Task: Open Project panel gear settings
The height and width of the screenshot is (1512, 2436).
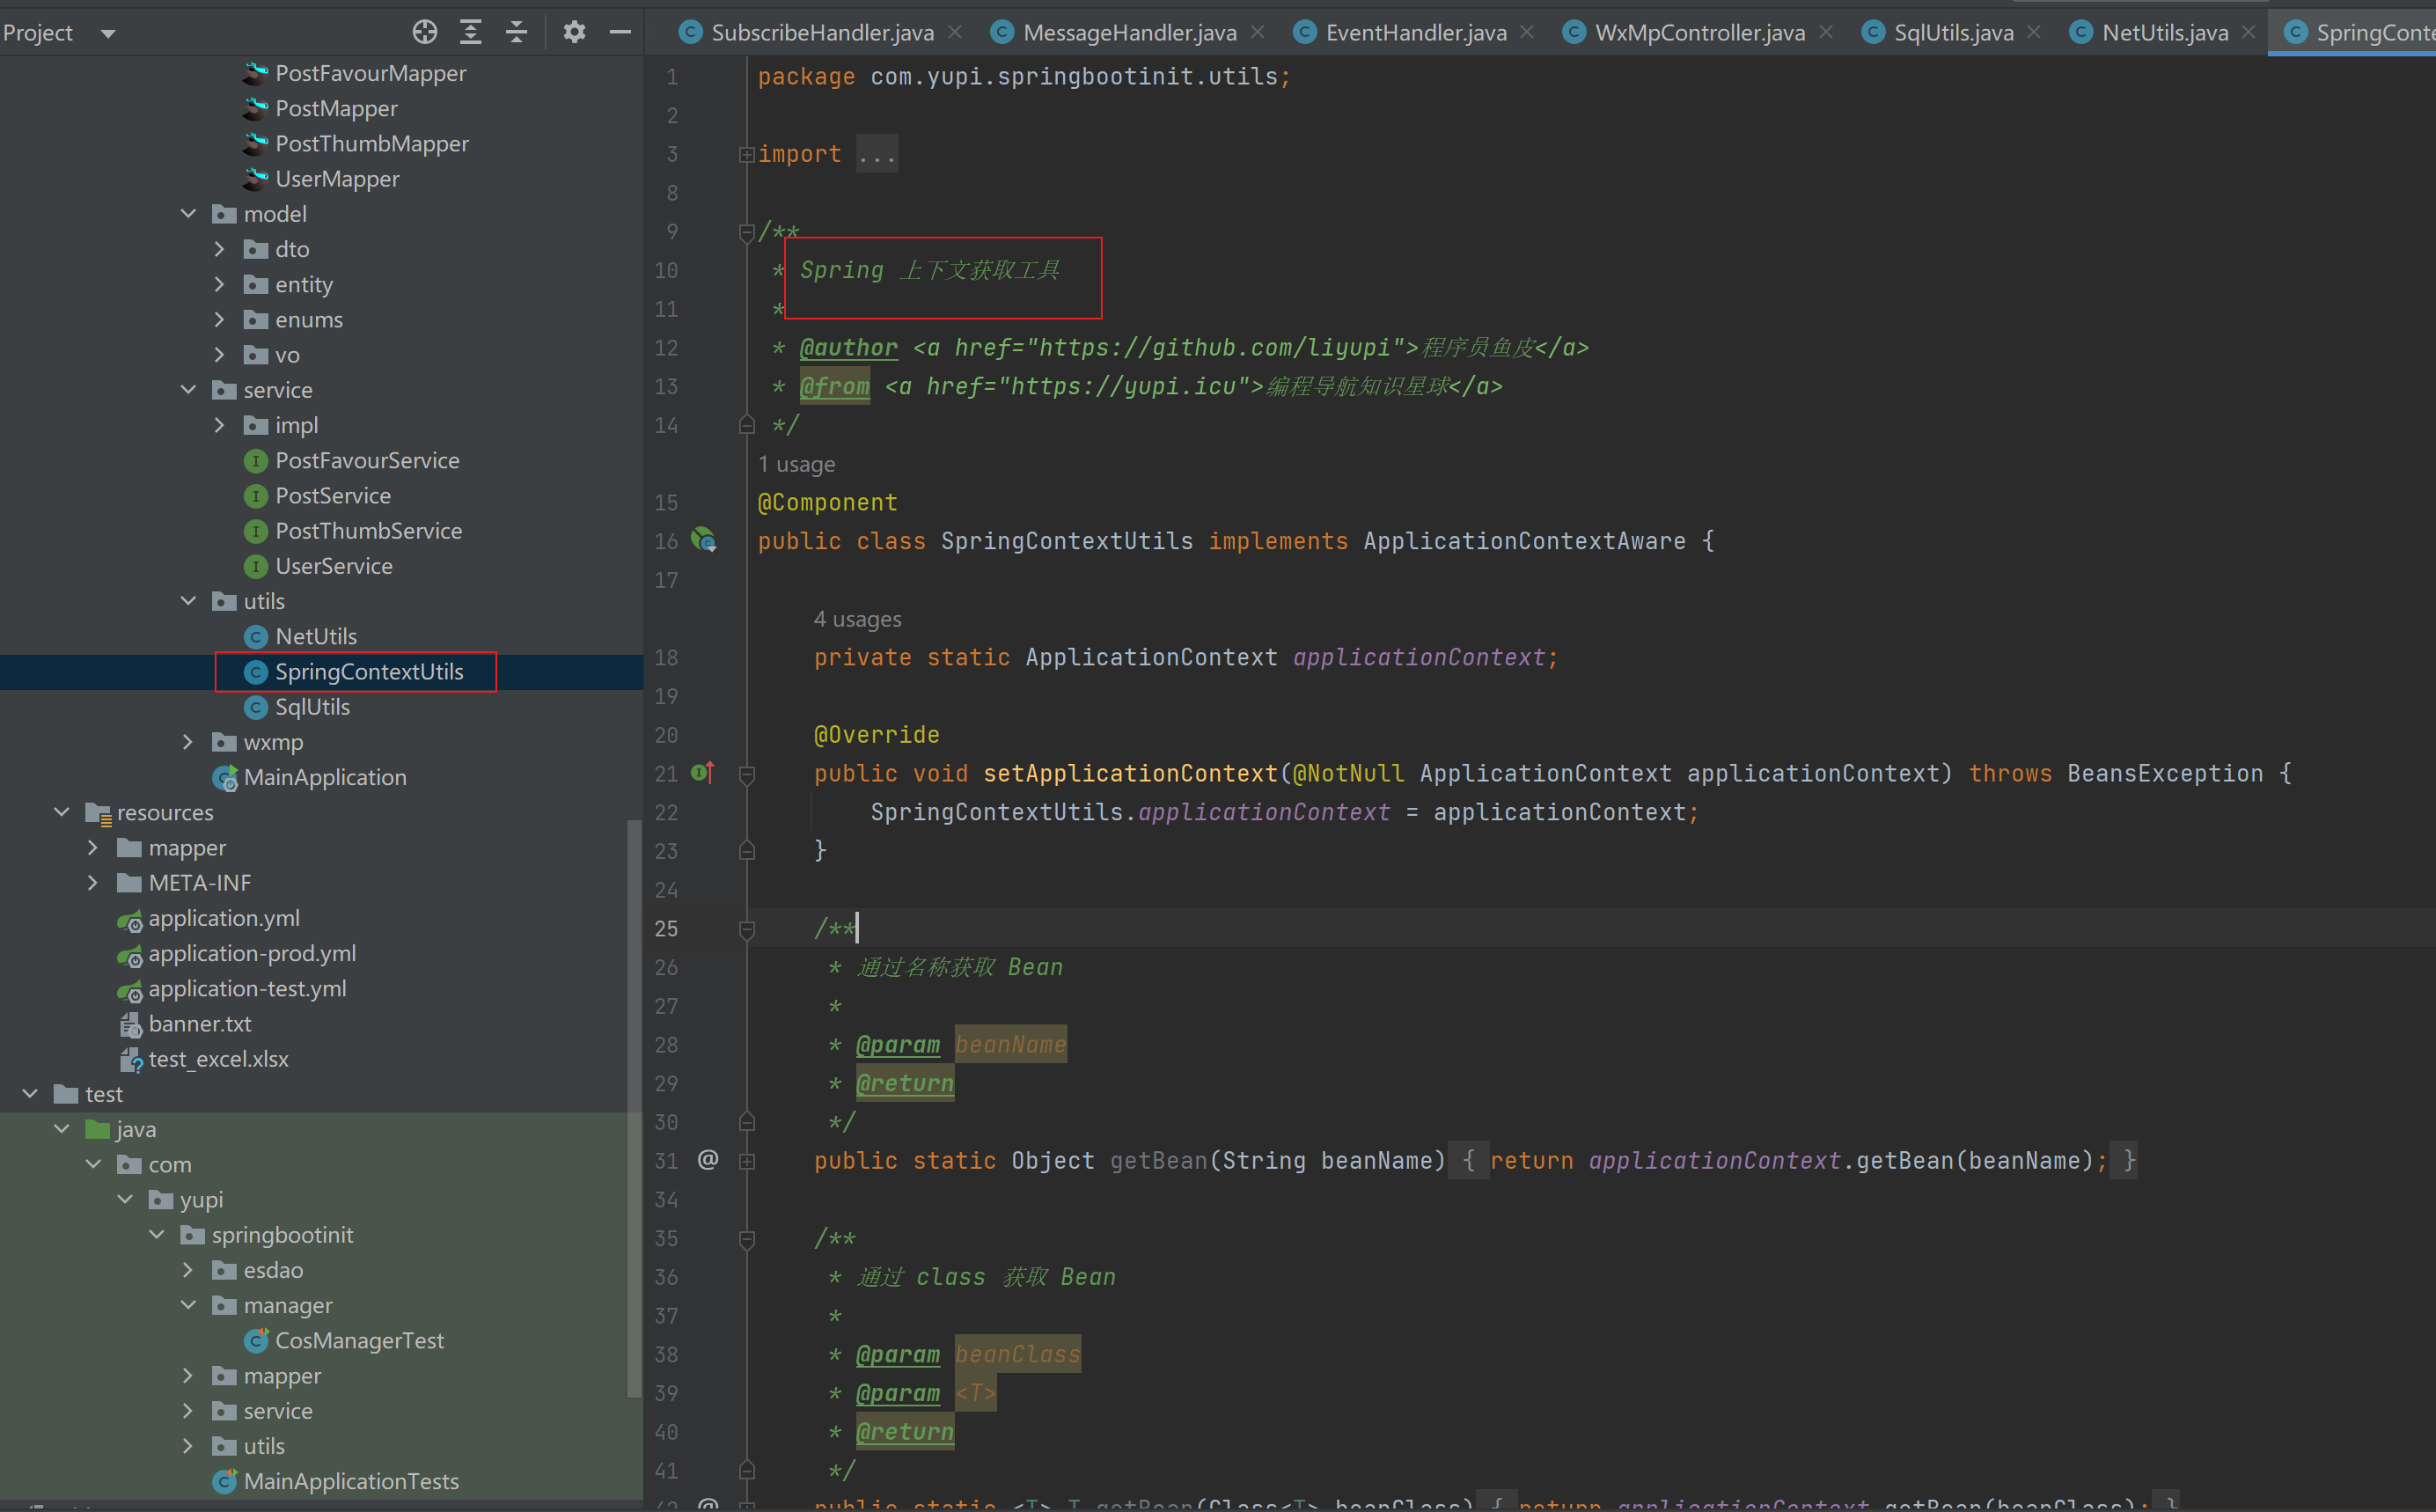Action: click(574, 32)
